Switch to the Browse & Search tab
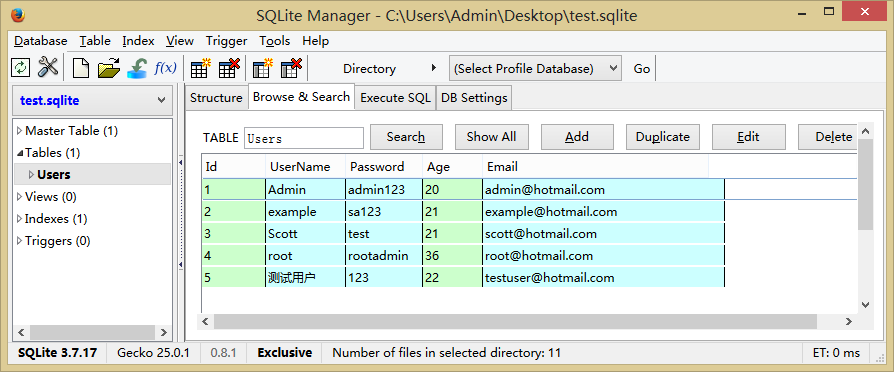The width and height of the screenshot is (894, 372). tap(301, 97)
